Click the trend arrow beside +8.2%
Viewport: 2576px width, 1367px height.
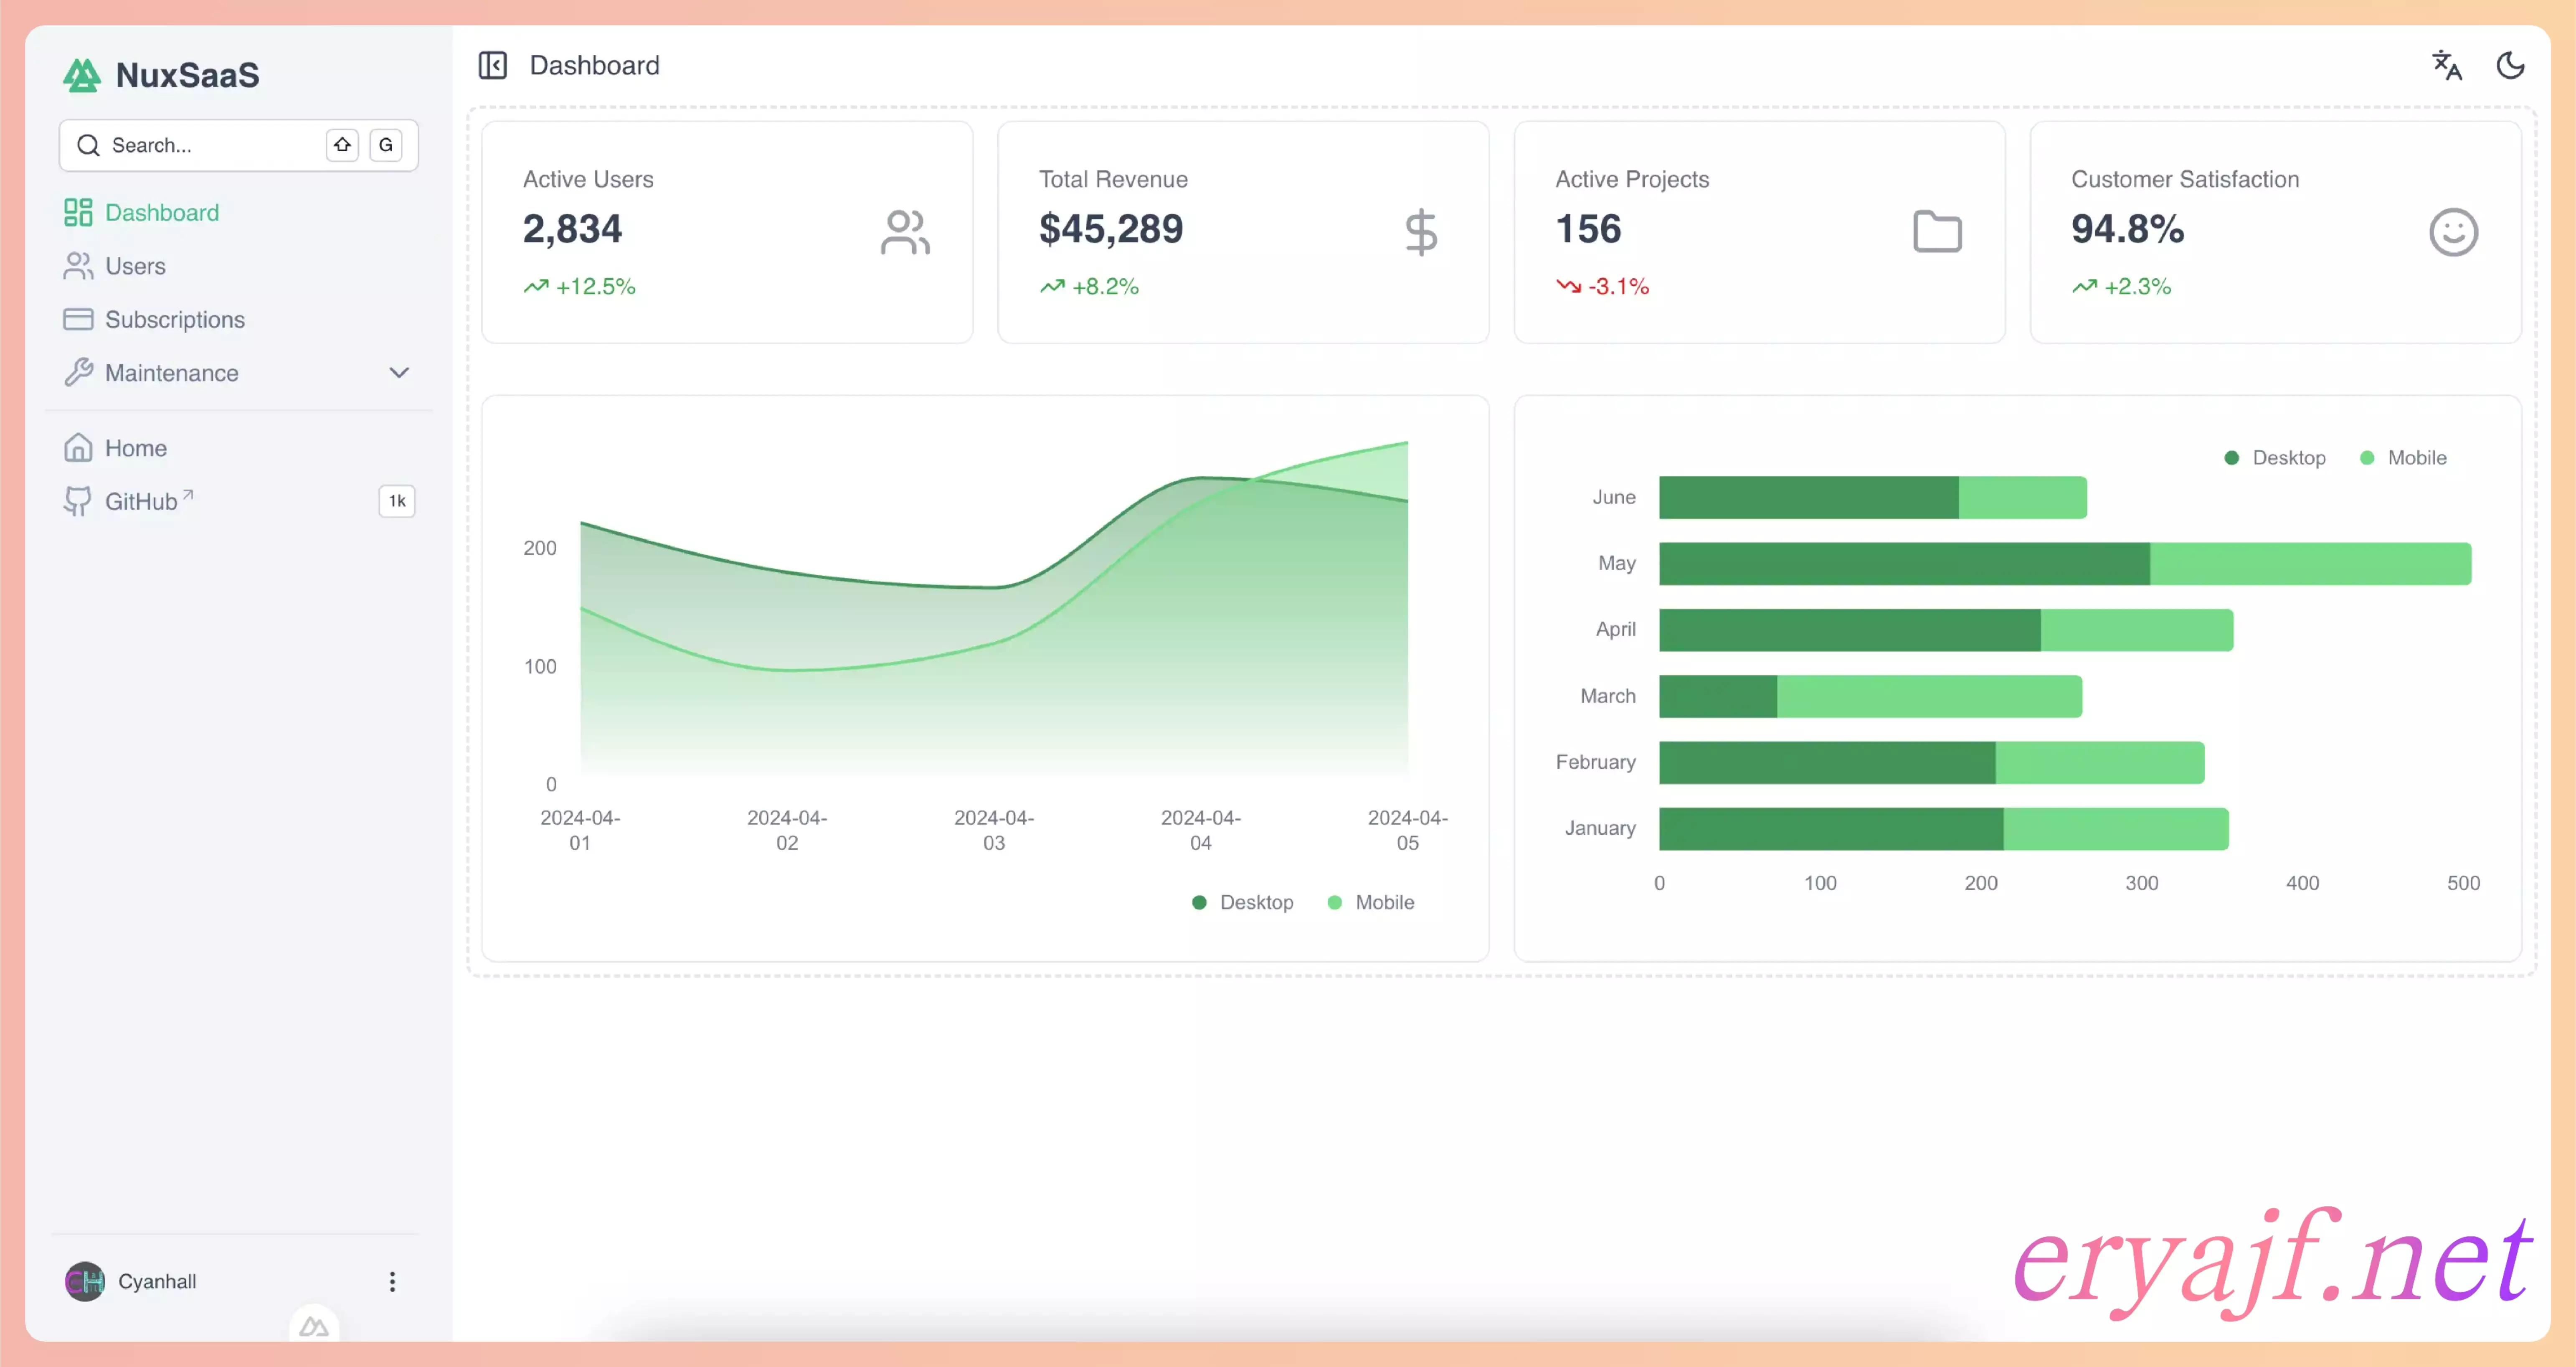click(1052, 286)
